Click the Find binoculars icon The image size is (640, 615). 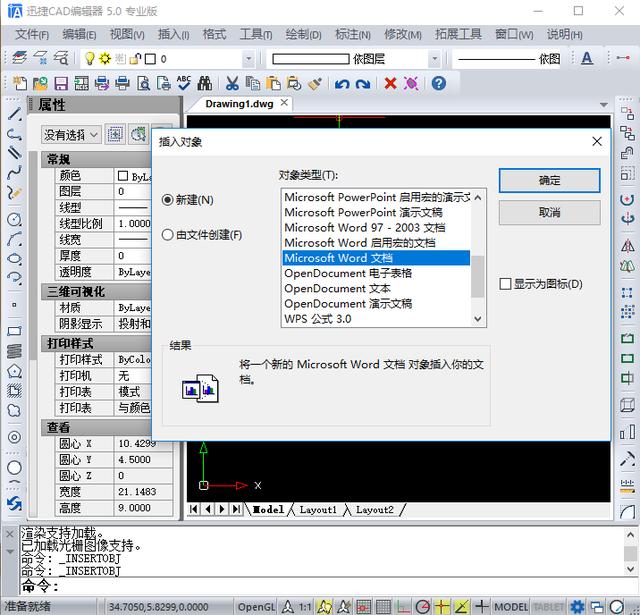click(205, 84)
